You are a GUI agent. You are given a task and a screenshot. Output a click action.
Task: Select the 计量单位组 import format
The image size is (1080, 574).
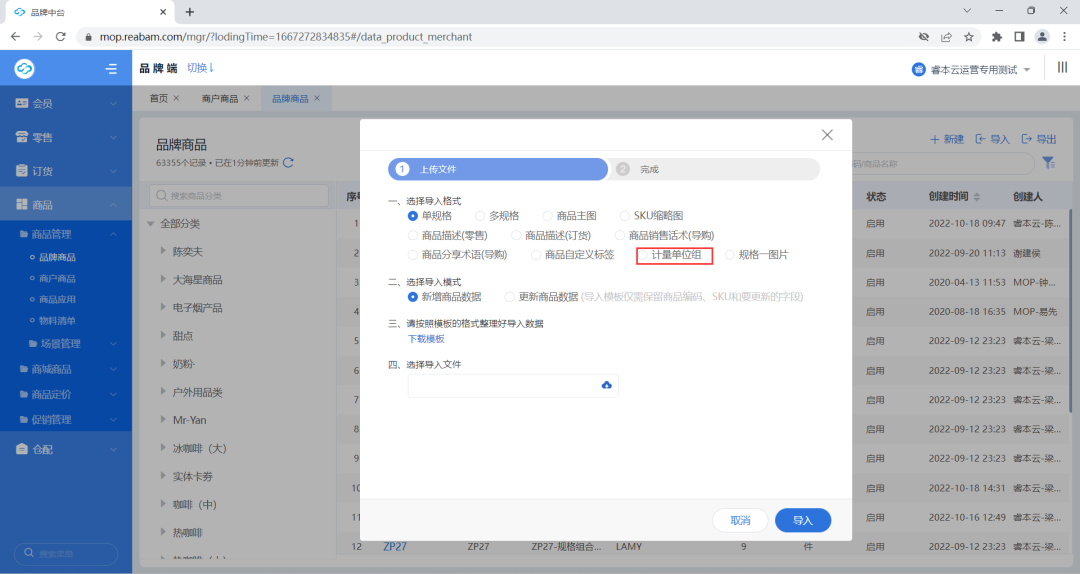(644, 255)
